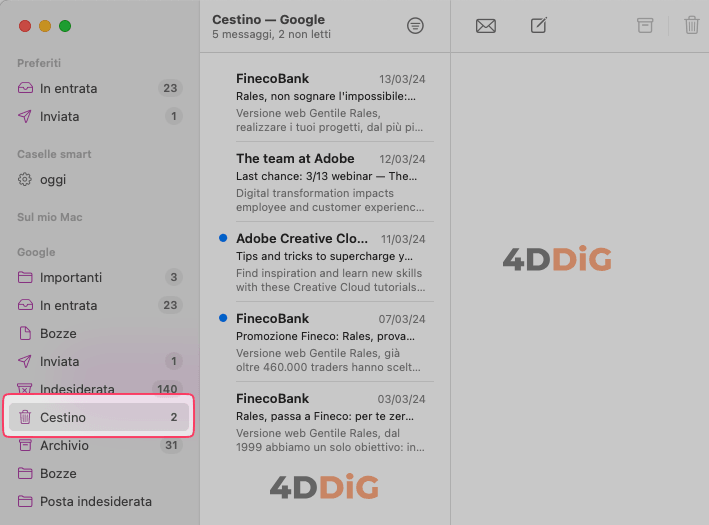Click the yellow minimize window button

tap(45, 26)
